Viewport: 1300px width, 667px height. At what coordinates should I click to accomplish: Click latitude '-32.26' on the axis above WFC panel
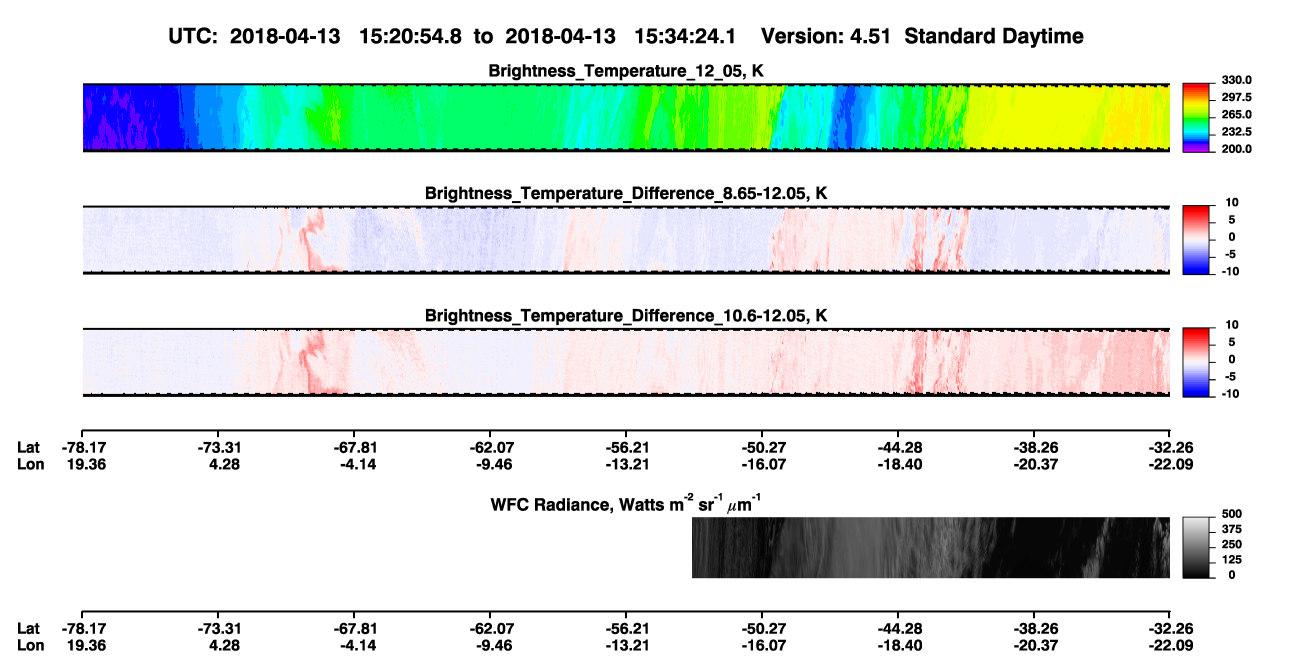(x=1170, y=447)
